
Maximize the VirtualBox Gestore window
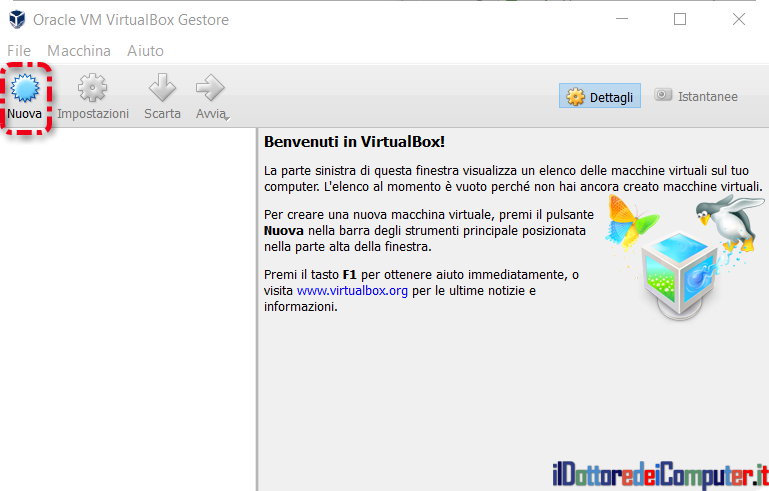(x=680, y=19)
